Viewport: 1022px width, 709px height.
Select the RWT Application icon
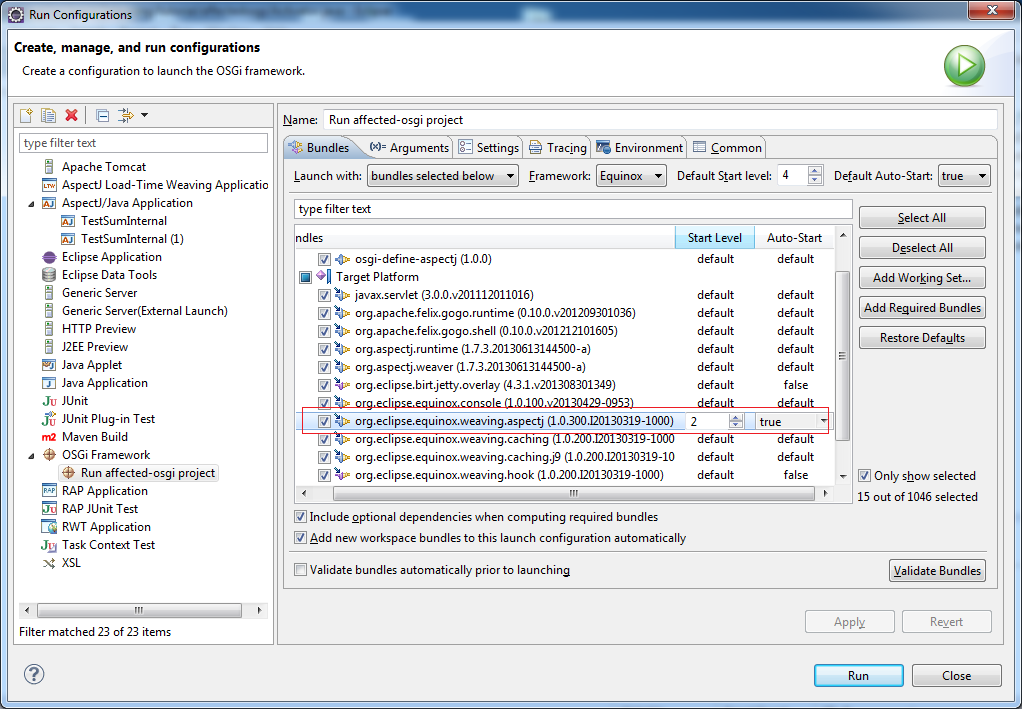[49, 527]
